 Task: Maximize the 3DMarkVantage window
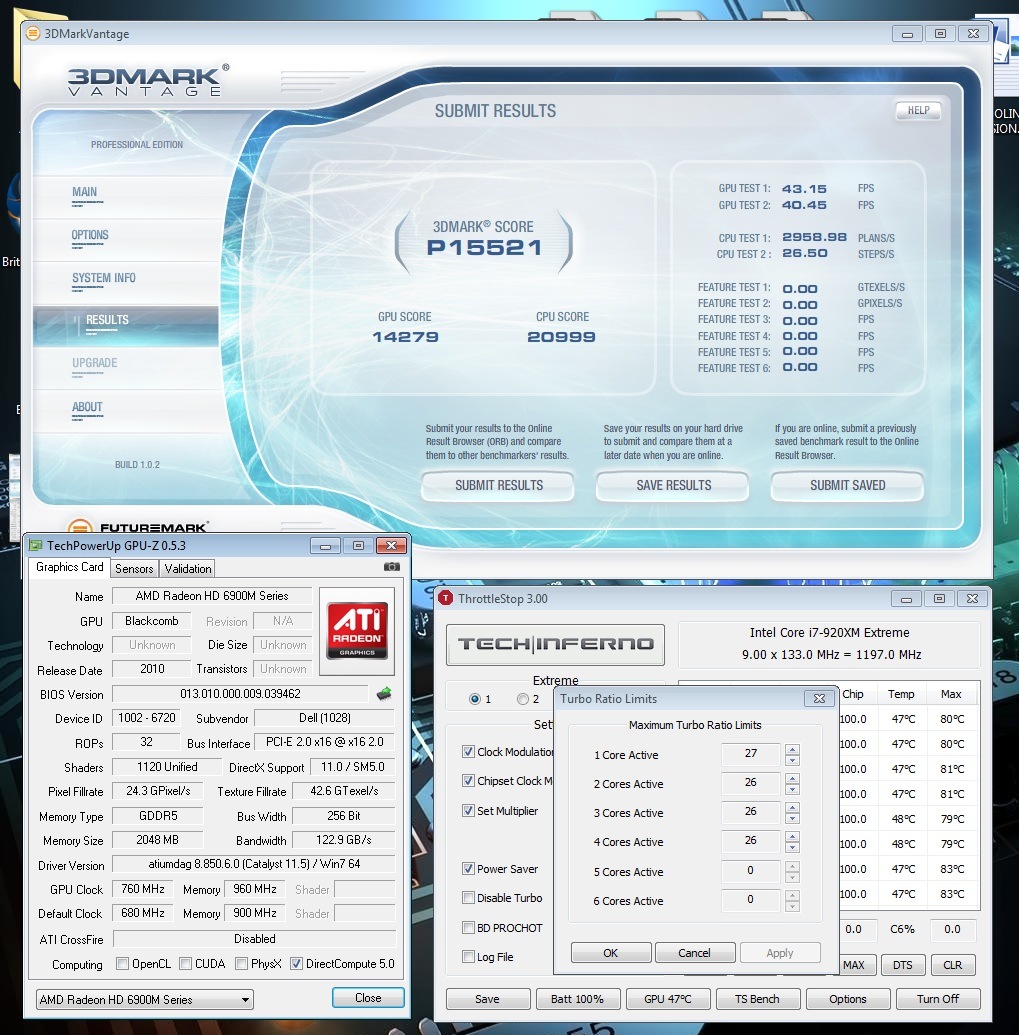pyautogui.click(x=940, y=34)
